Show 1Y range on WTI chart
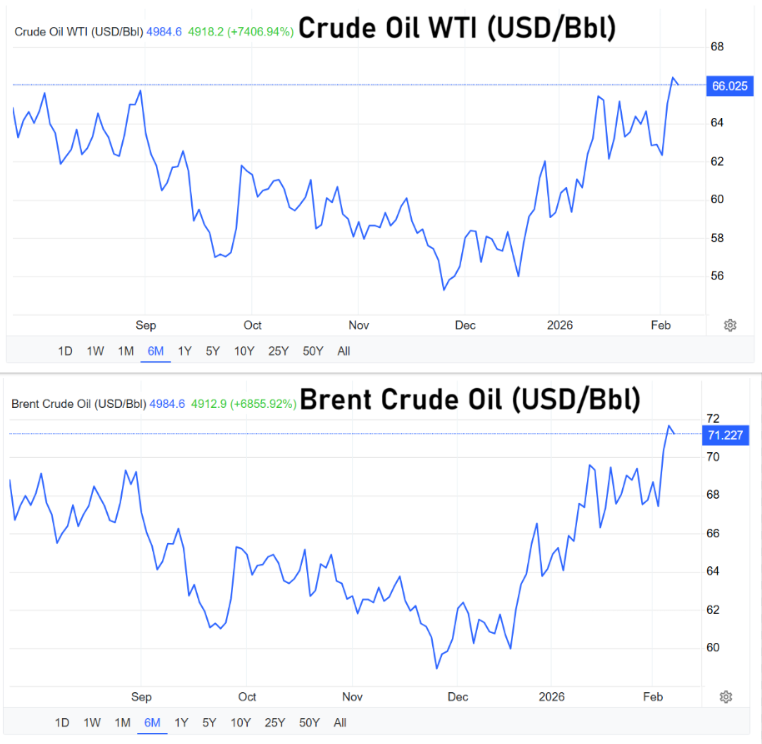762x744 pixels. 185,351
